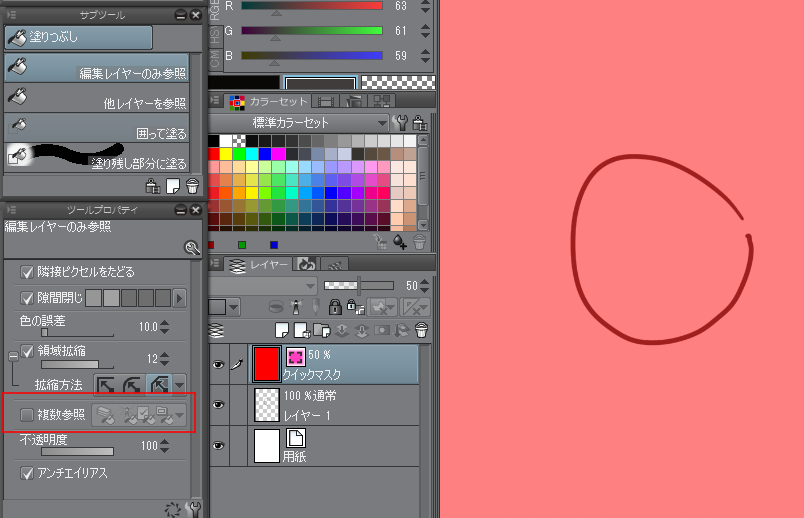Screen dimensions: 804x518
Task: Open the 標準カラーセット dropdown
Action: point(382,122)
